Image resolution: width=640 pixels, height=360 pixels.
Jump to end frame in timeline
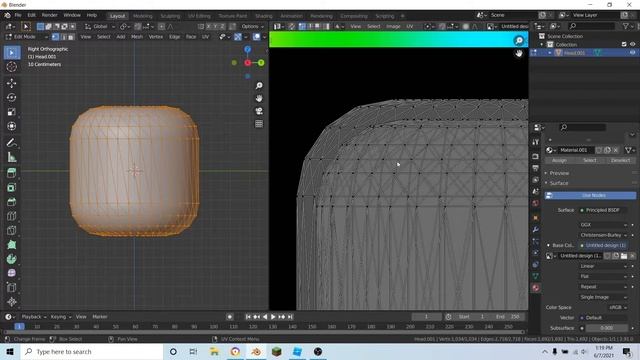290,317
